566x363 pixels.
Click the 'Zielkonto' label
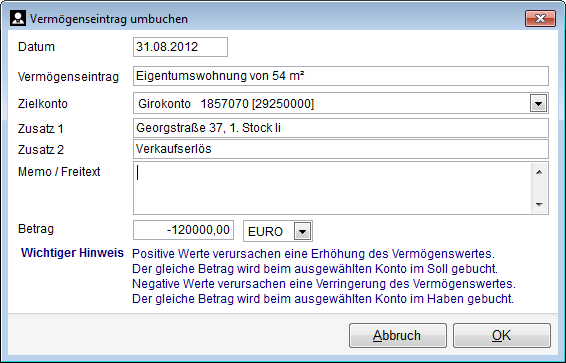pos(43,104)
